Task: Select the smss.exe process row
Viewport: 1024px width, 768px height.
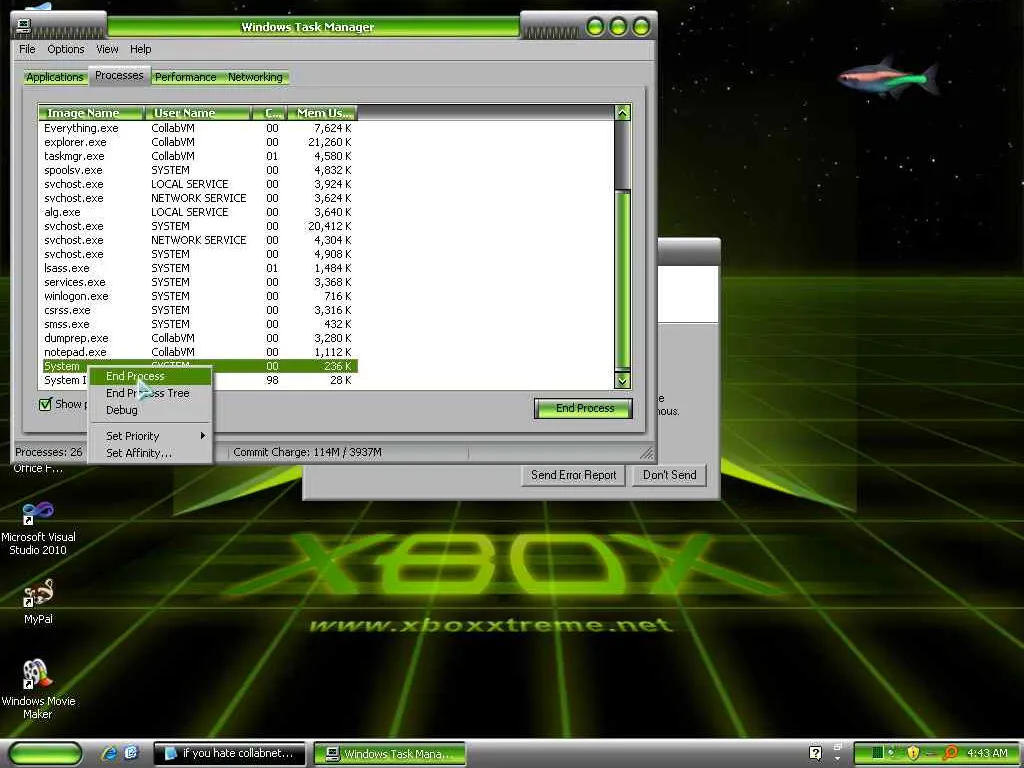Action: pyautogui.click(x=198, y=324)
